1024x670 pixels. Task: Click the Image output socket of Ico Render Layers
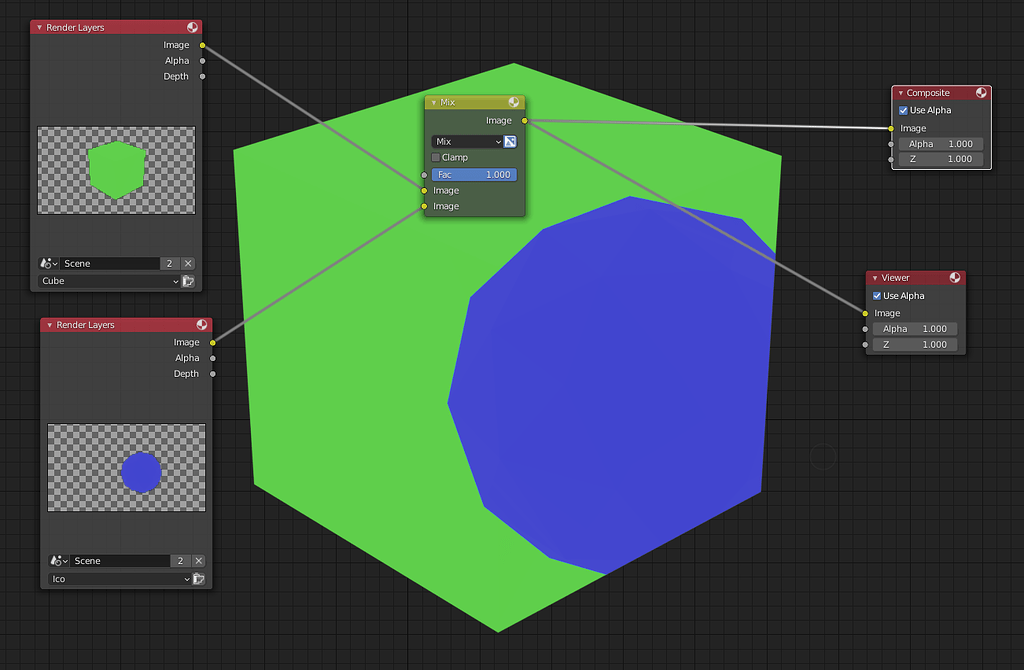pyautogui.click(x=213, y=342)
